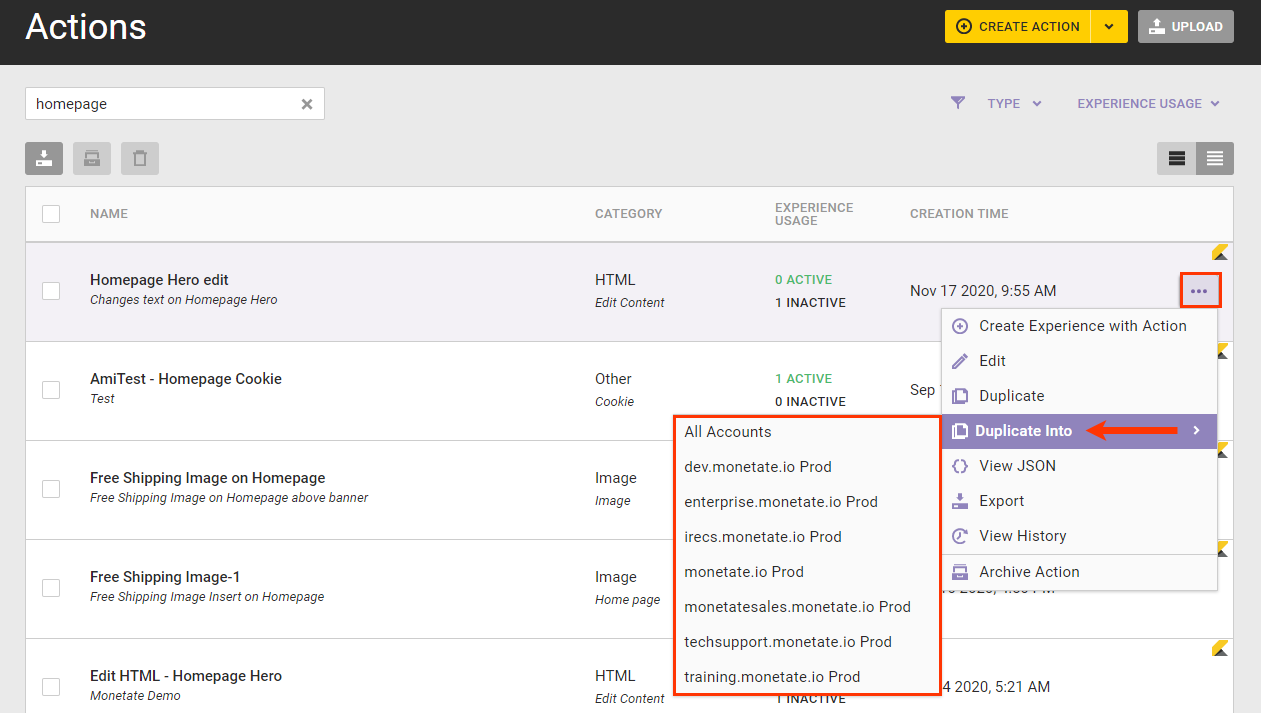This screenshot has width=1261, height=713.
Task: Click into the homepage search field
Action: click(x=160, y=104)
